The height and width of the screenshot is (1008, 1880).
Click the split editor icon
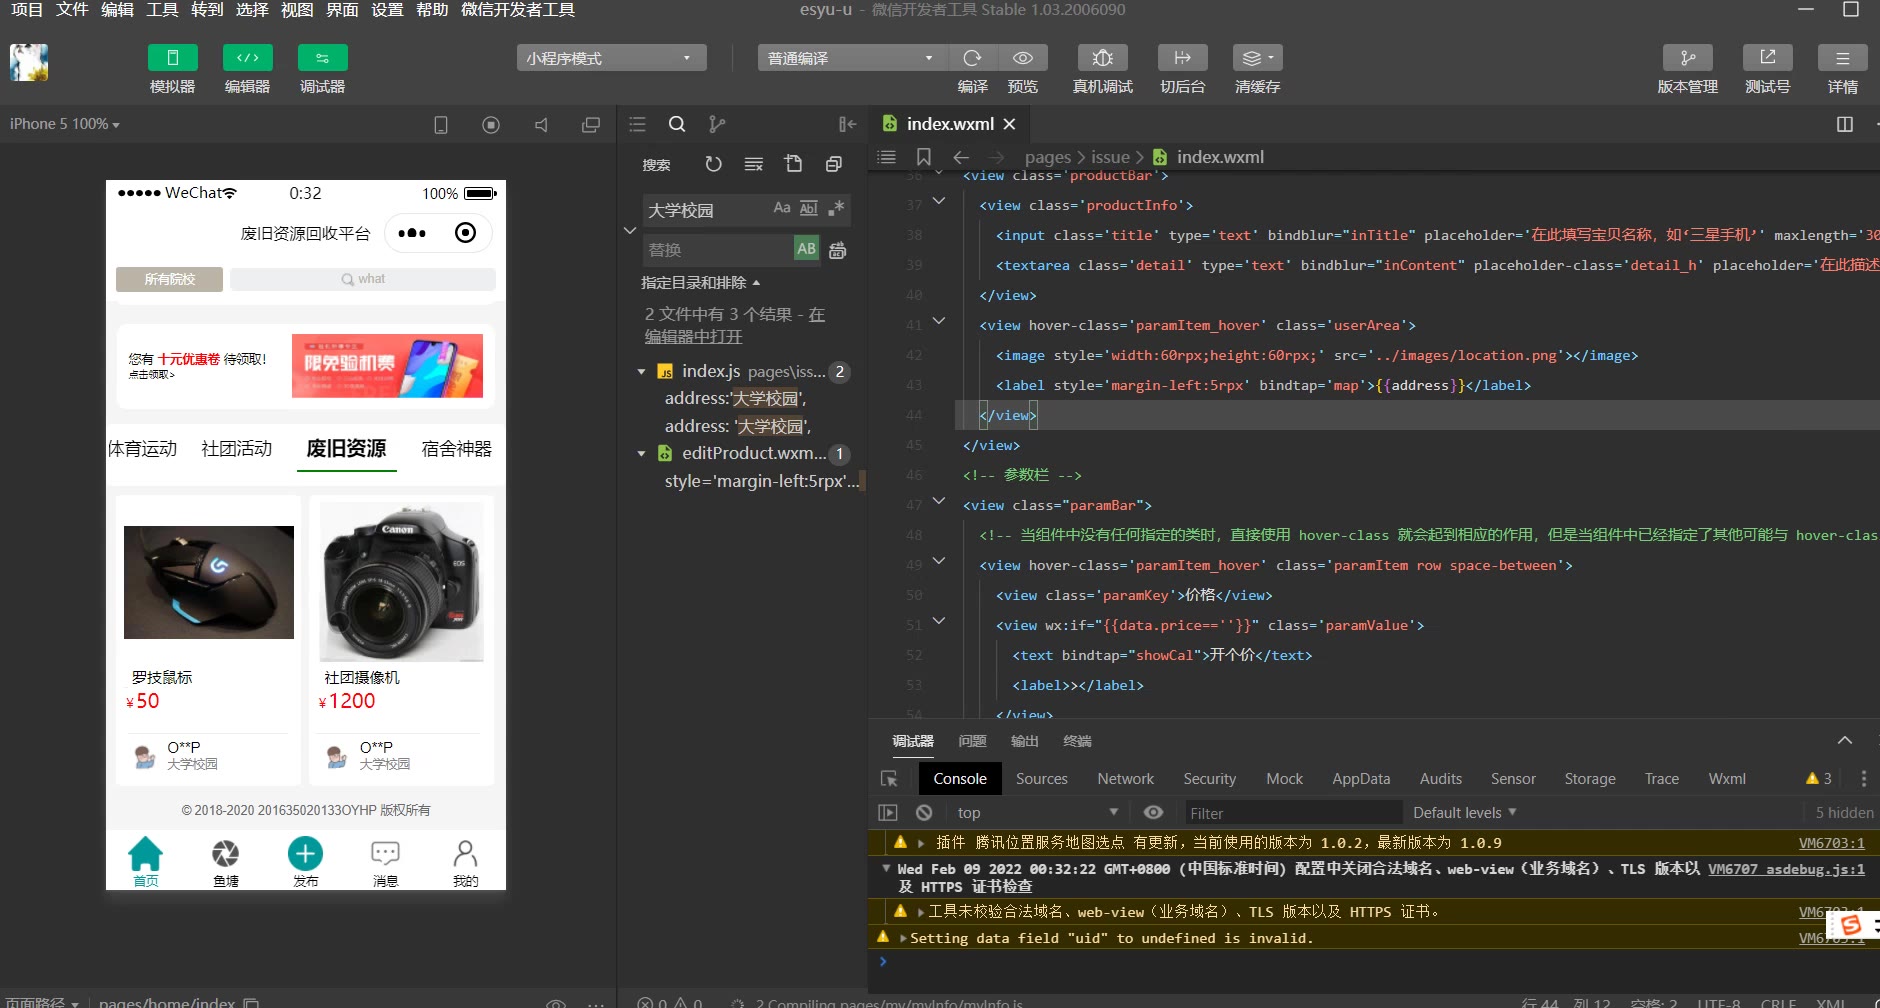pyautogui.click(x=1845, y=124)
